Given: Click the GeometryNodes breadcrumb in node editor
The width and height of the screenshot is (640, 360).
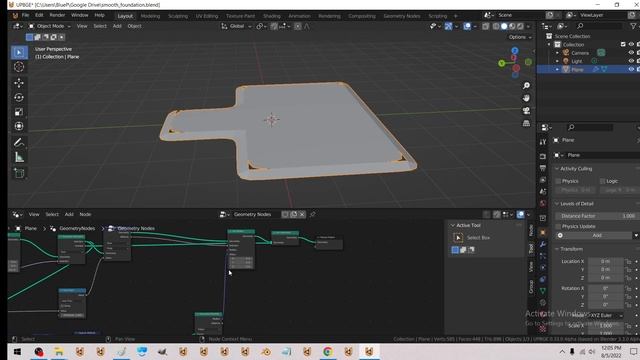Looking at the screenshot, I should 77,229.
